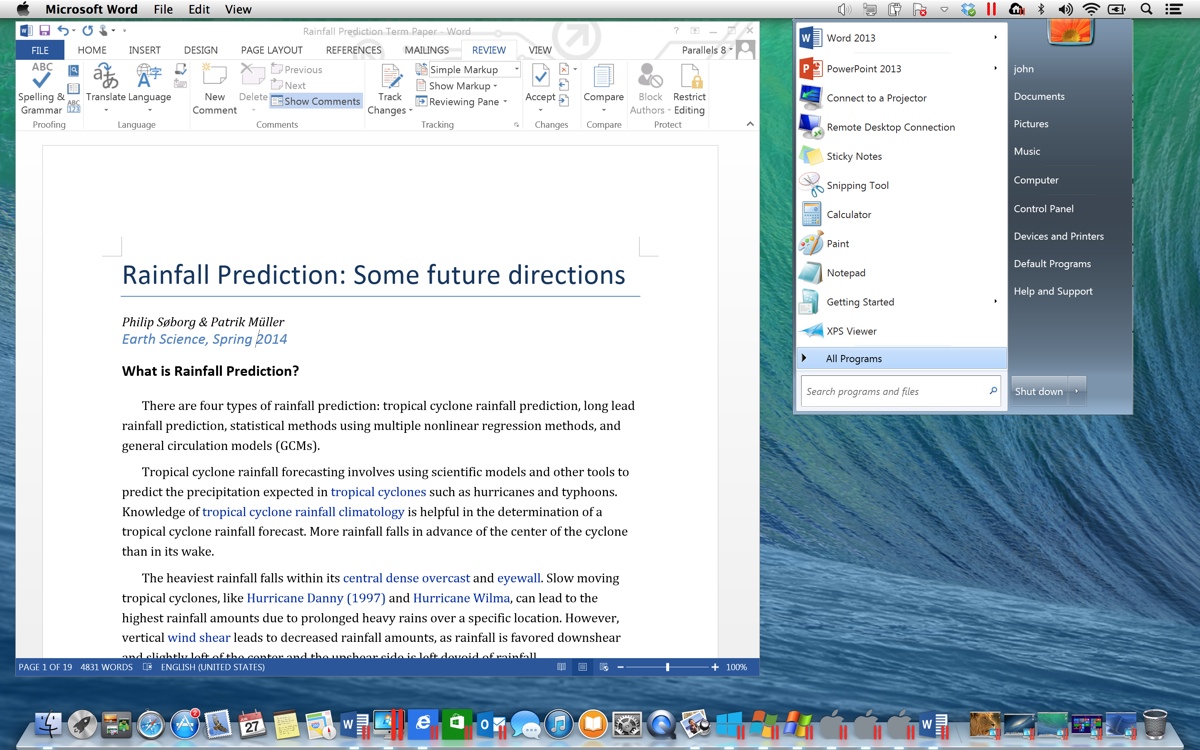Switch to Web Layout view in status bar

tap(603, 667)
